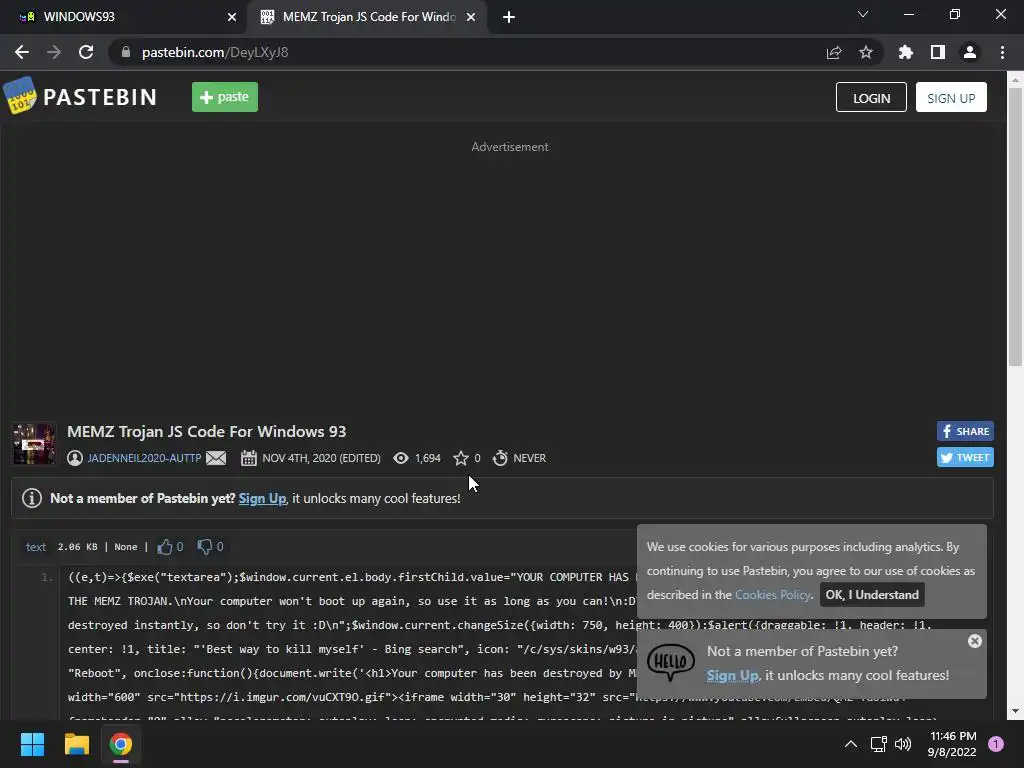1024x768 pixels.
Task: Click the NEVER expiration text
Action: coord(530,458)
